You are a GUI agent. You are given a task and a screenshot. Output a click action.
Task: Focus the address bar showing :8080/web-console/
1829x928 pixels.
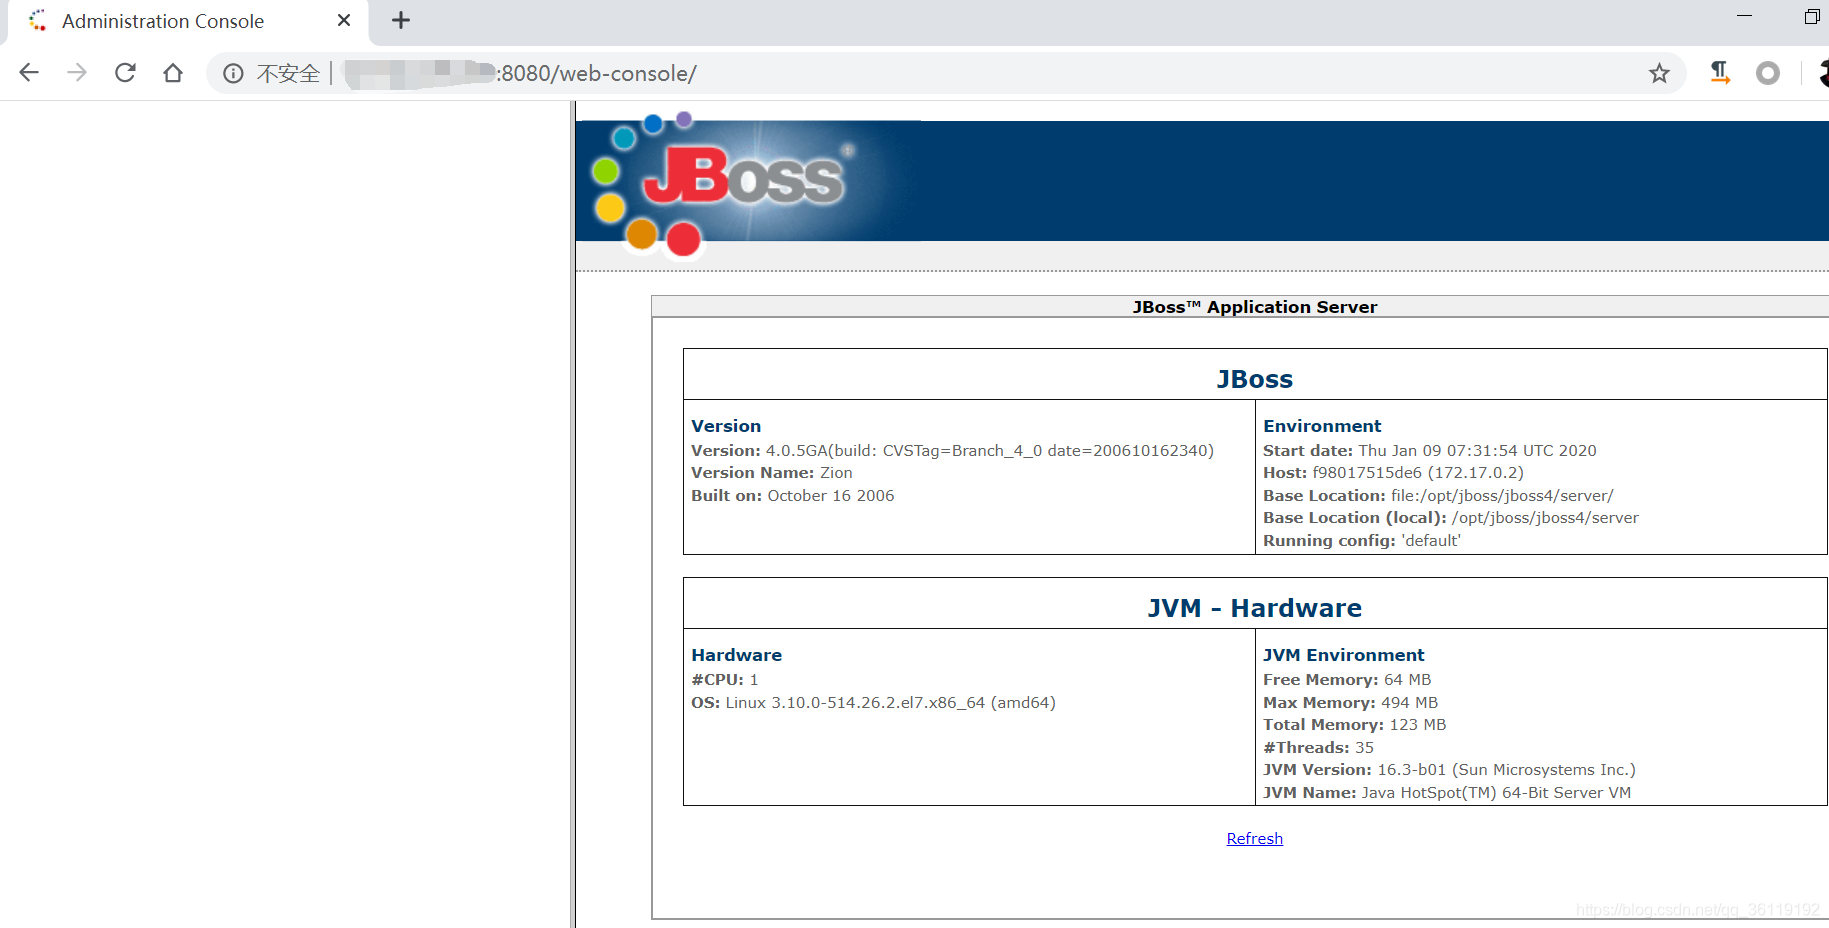pos(945,73)
